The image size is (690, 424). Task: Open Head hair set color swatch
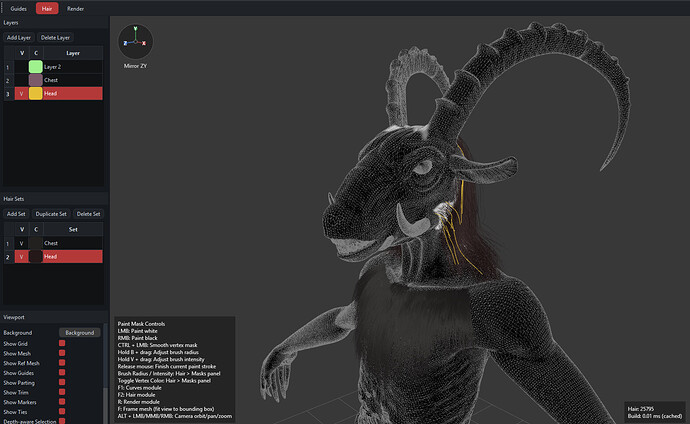pos(36,256)
